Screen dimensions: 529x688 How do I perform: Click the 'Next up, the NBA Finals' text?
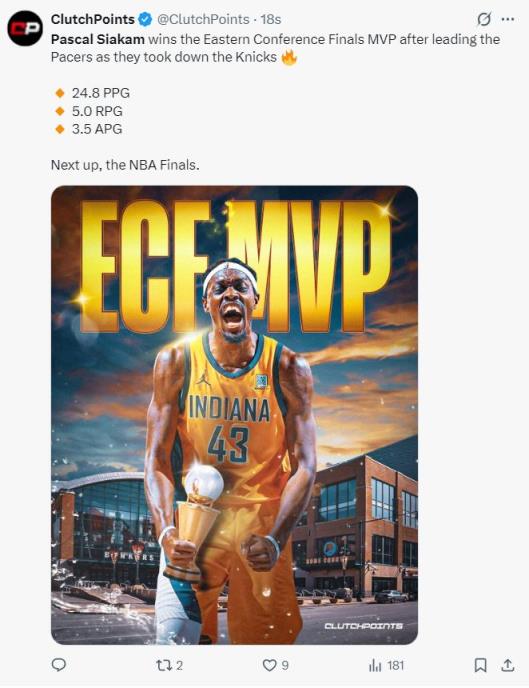(x=125, y=165)
